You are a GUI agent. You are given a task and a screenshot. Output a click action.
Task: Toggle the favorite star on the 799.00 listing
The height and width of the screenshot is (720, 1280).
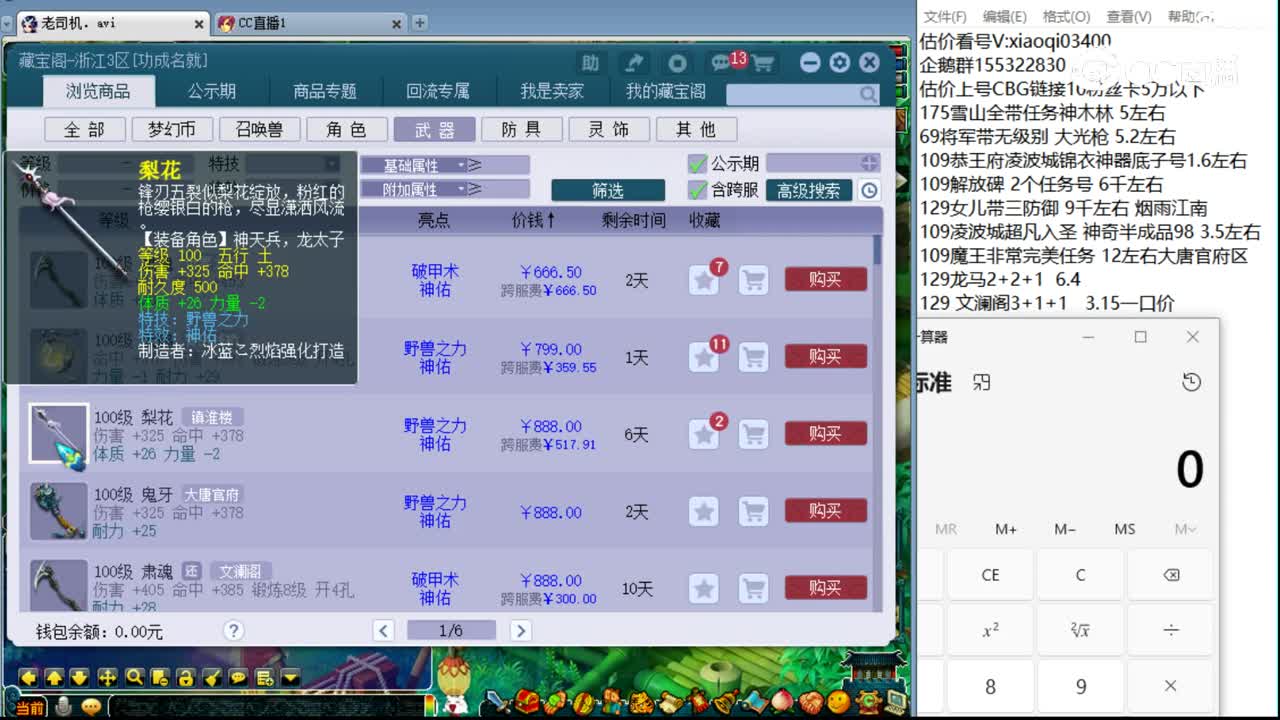click(x=704, y=356)
